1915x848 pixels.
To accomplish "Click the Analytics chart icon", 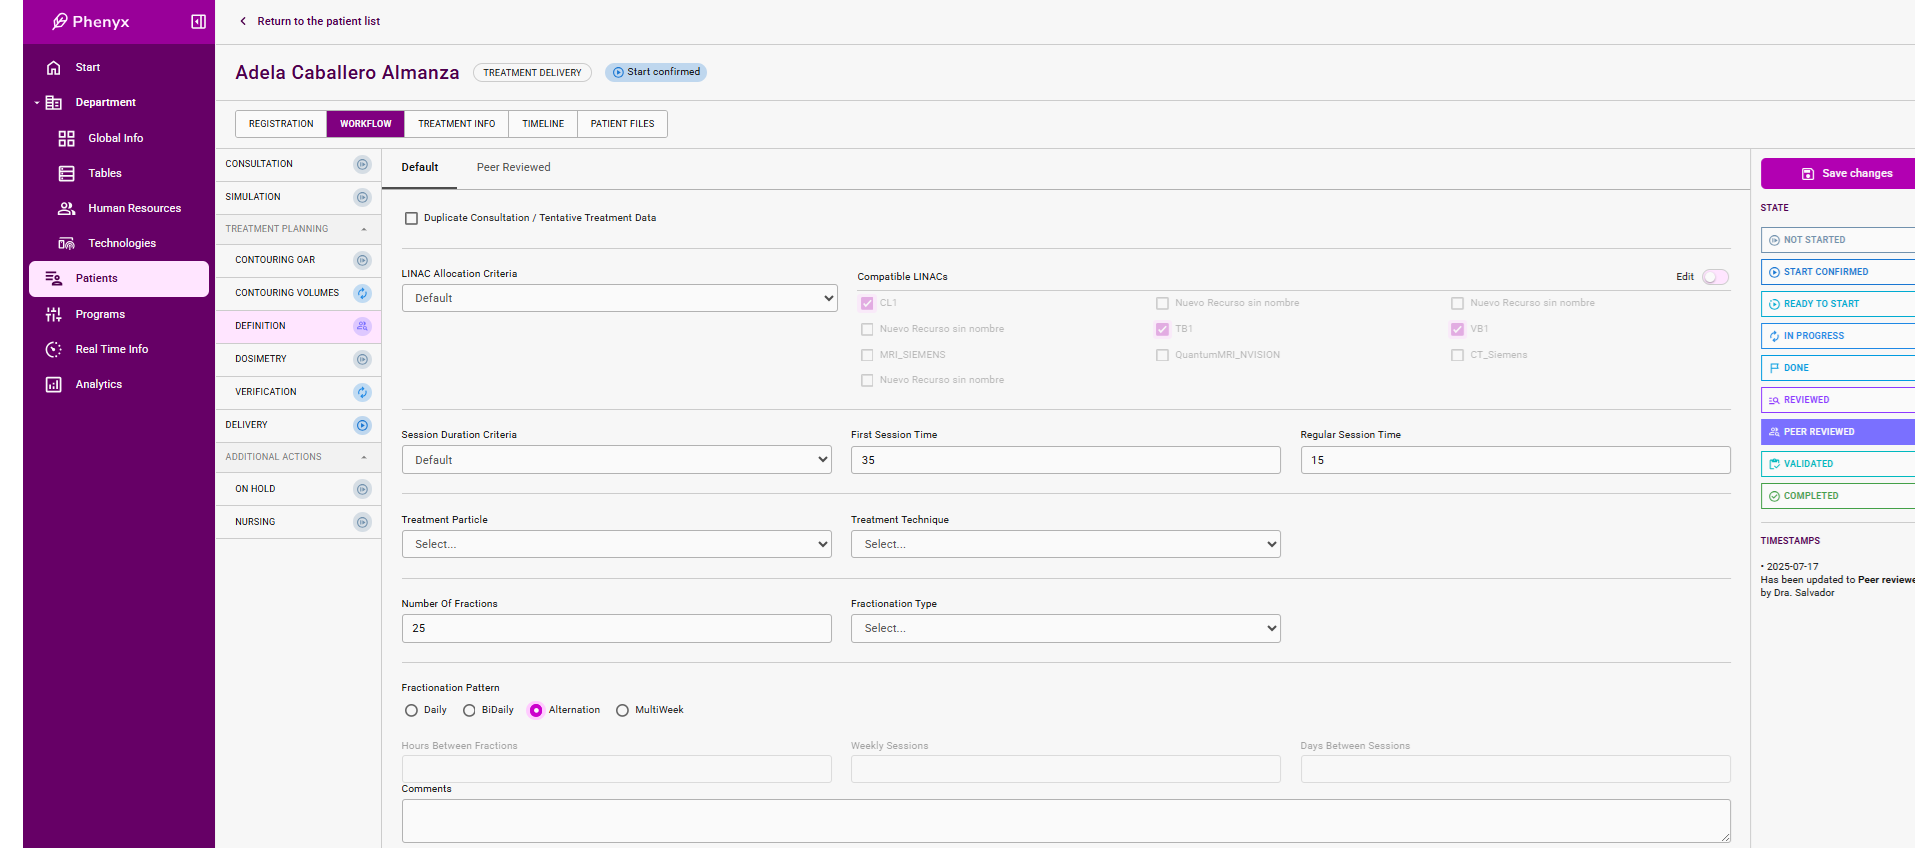I will [54, 385].
